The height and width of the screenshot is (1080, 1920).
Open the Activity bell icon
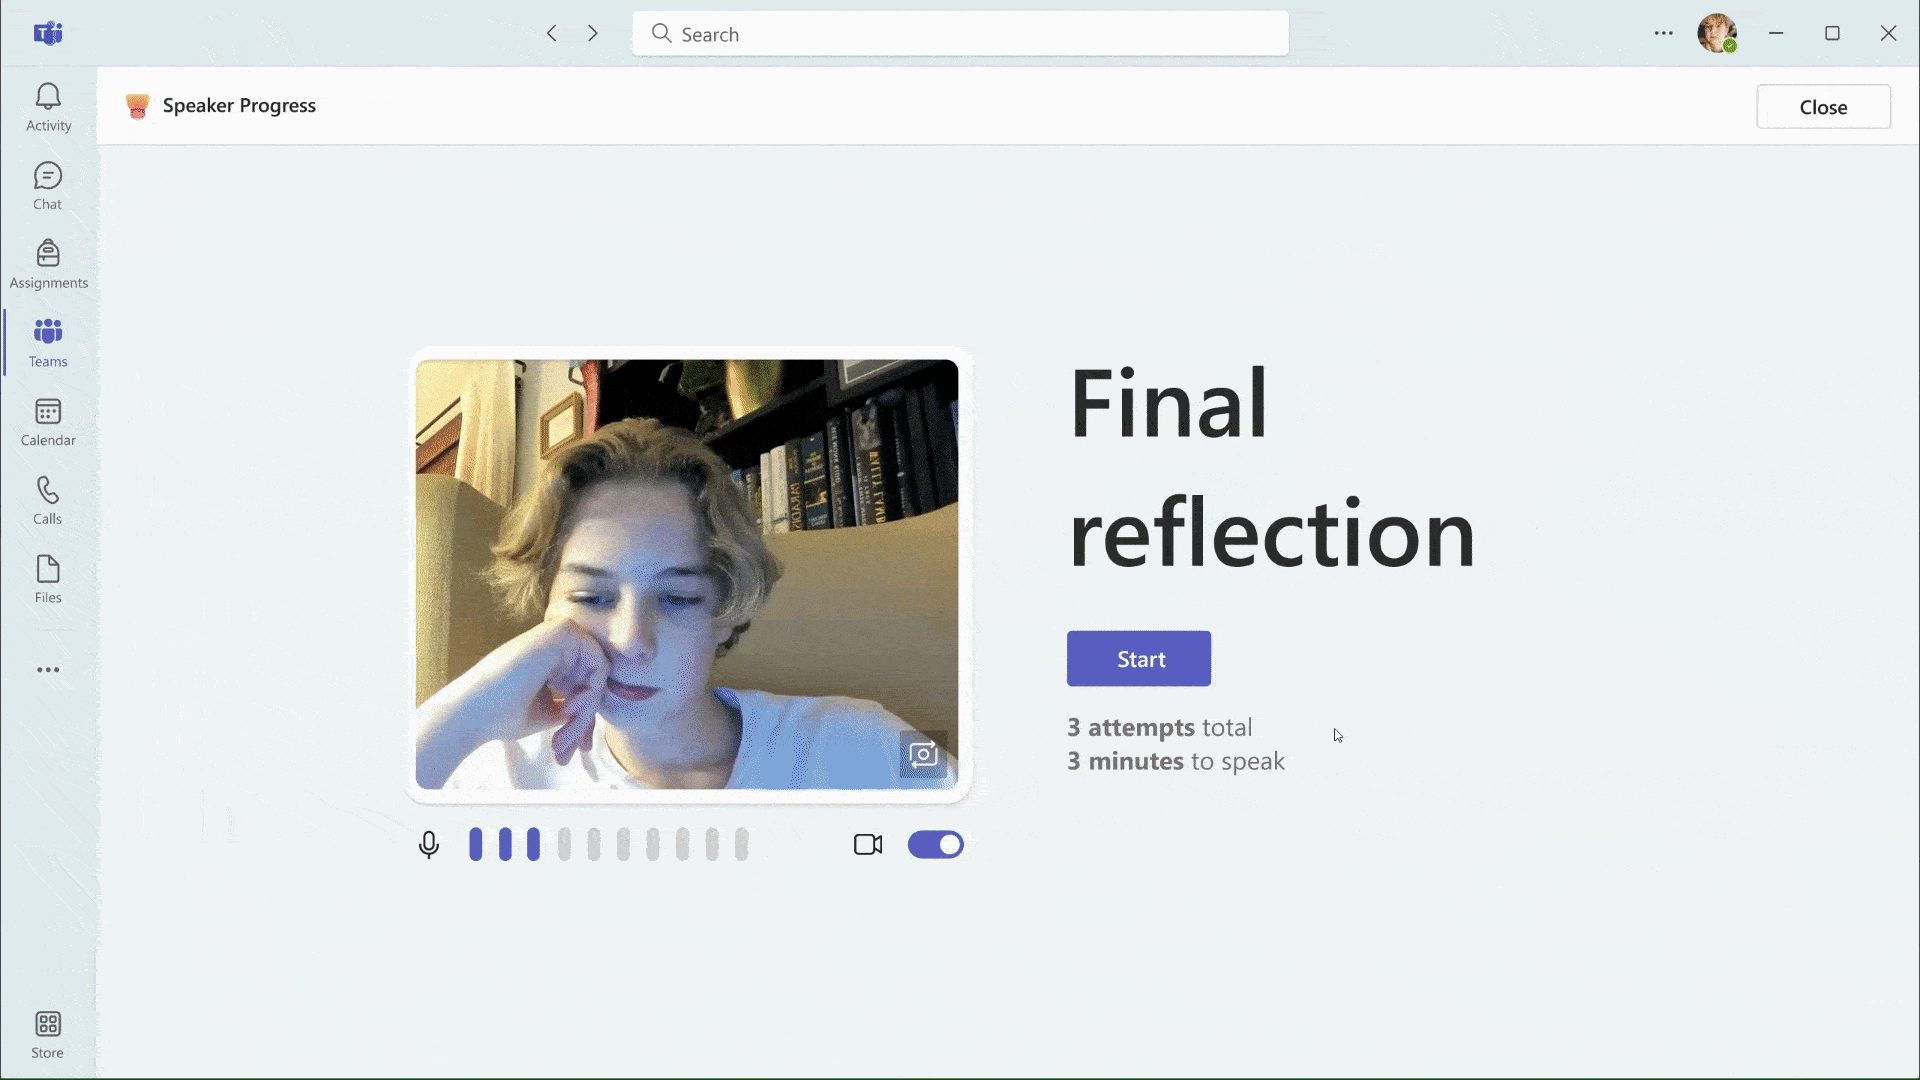(x=48, y=107)
